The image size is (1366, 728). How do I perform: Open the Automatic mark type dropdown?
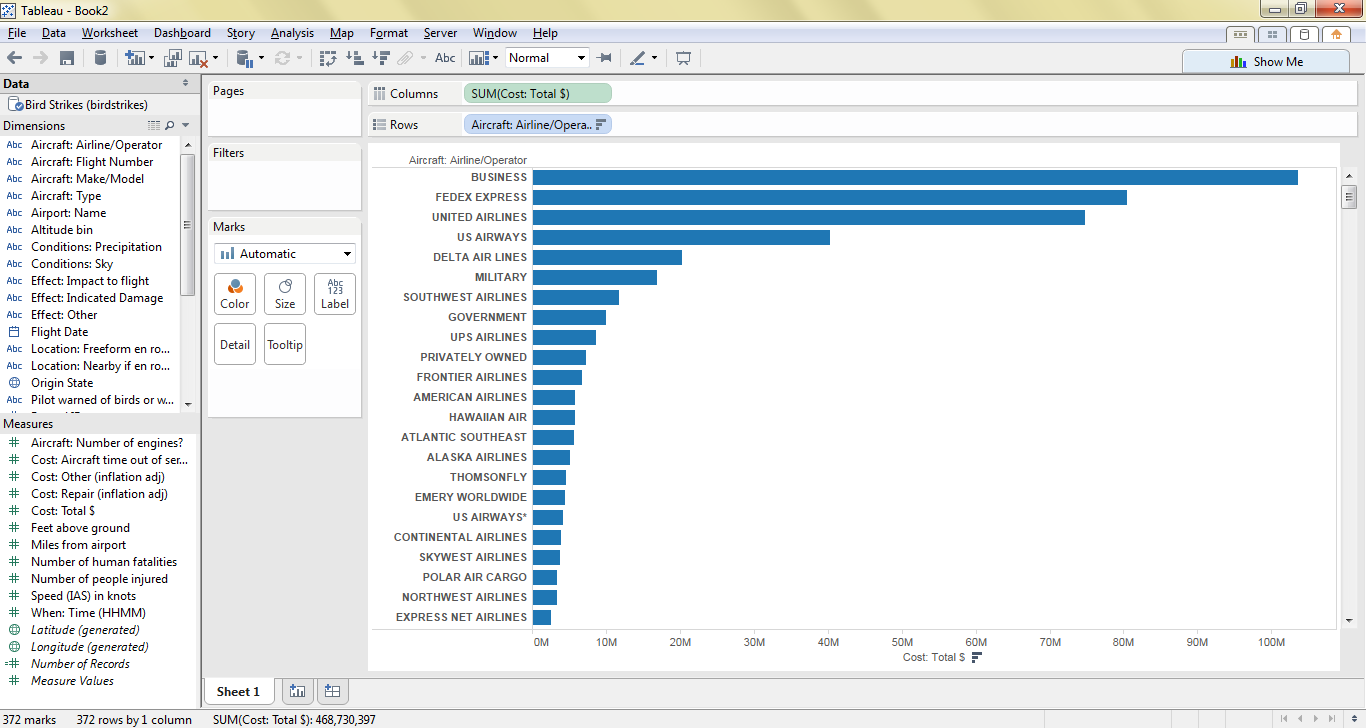284,254
